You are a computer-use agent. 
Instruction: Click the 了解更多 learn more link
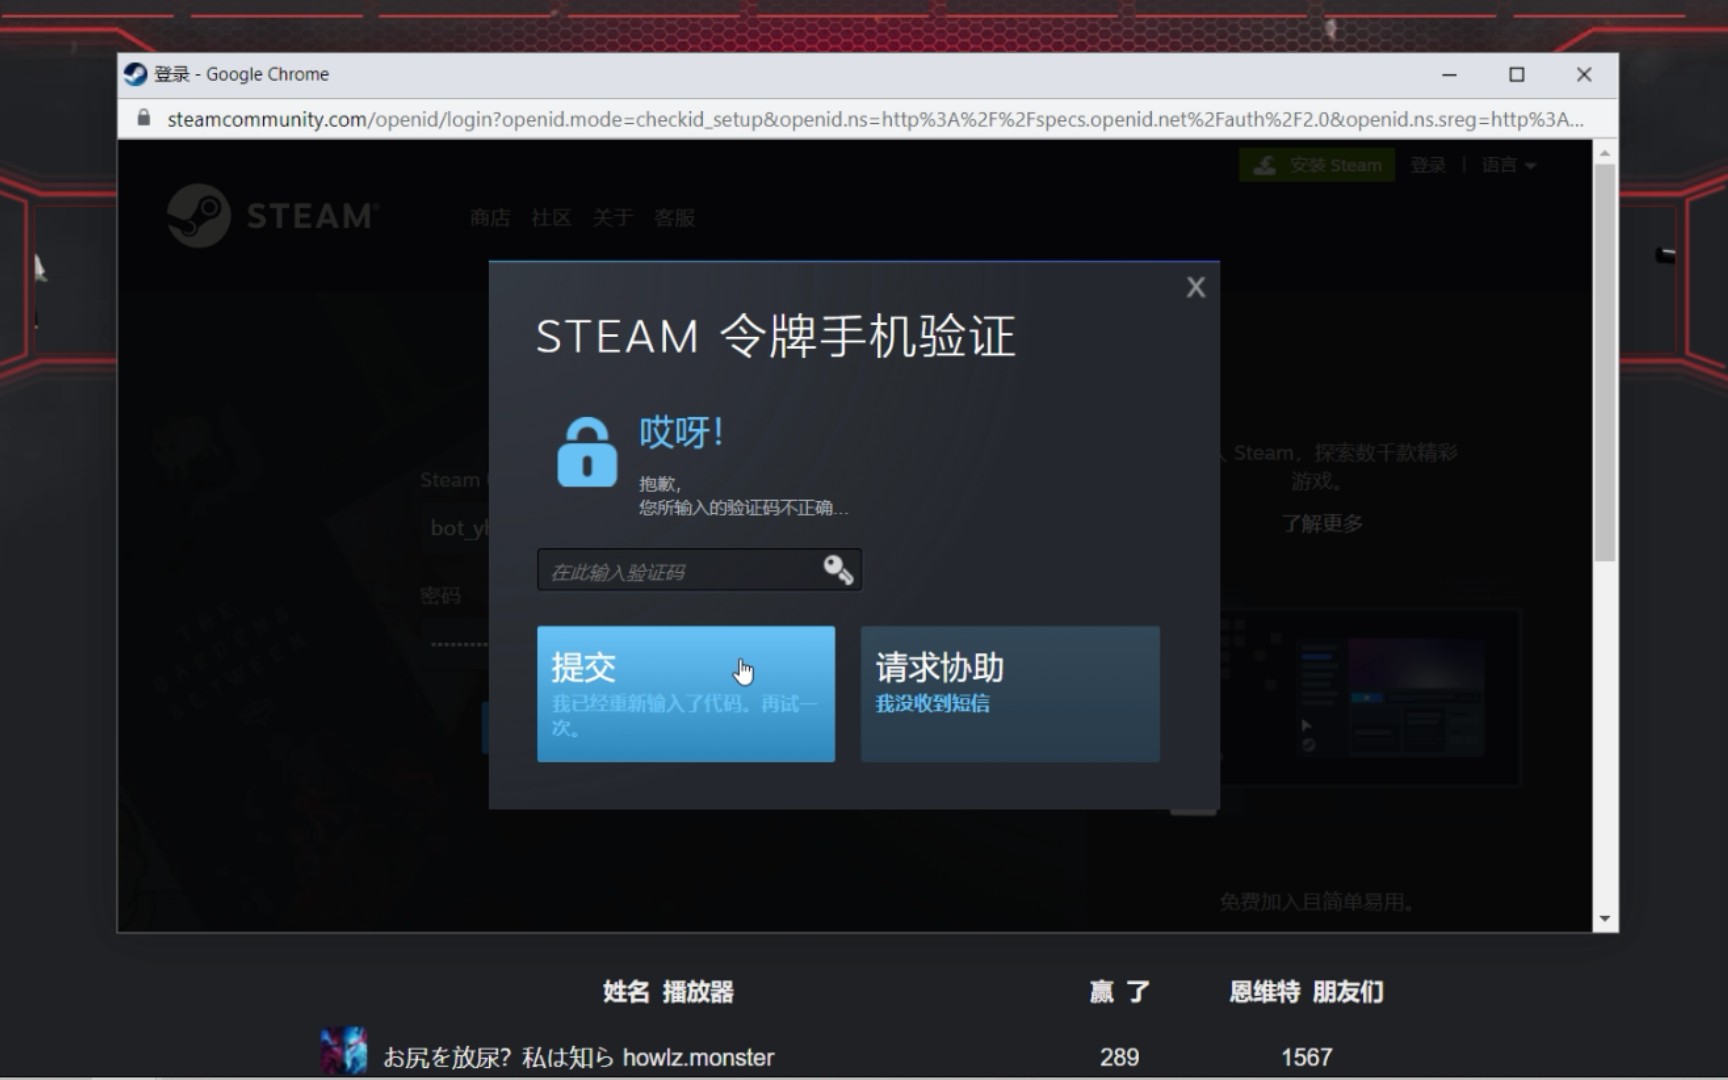[x=1322, y=523]
